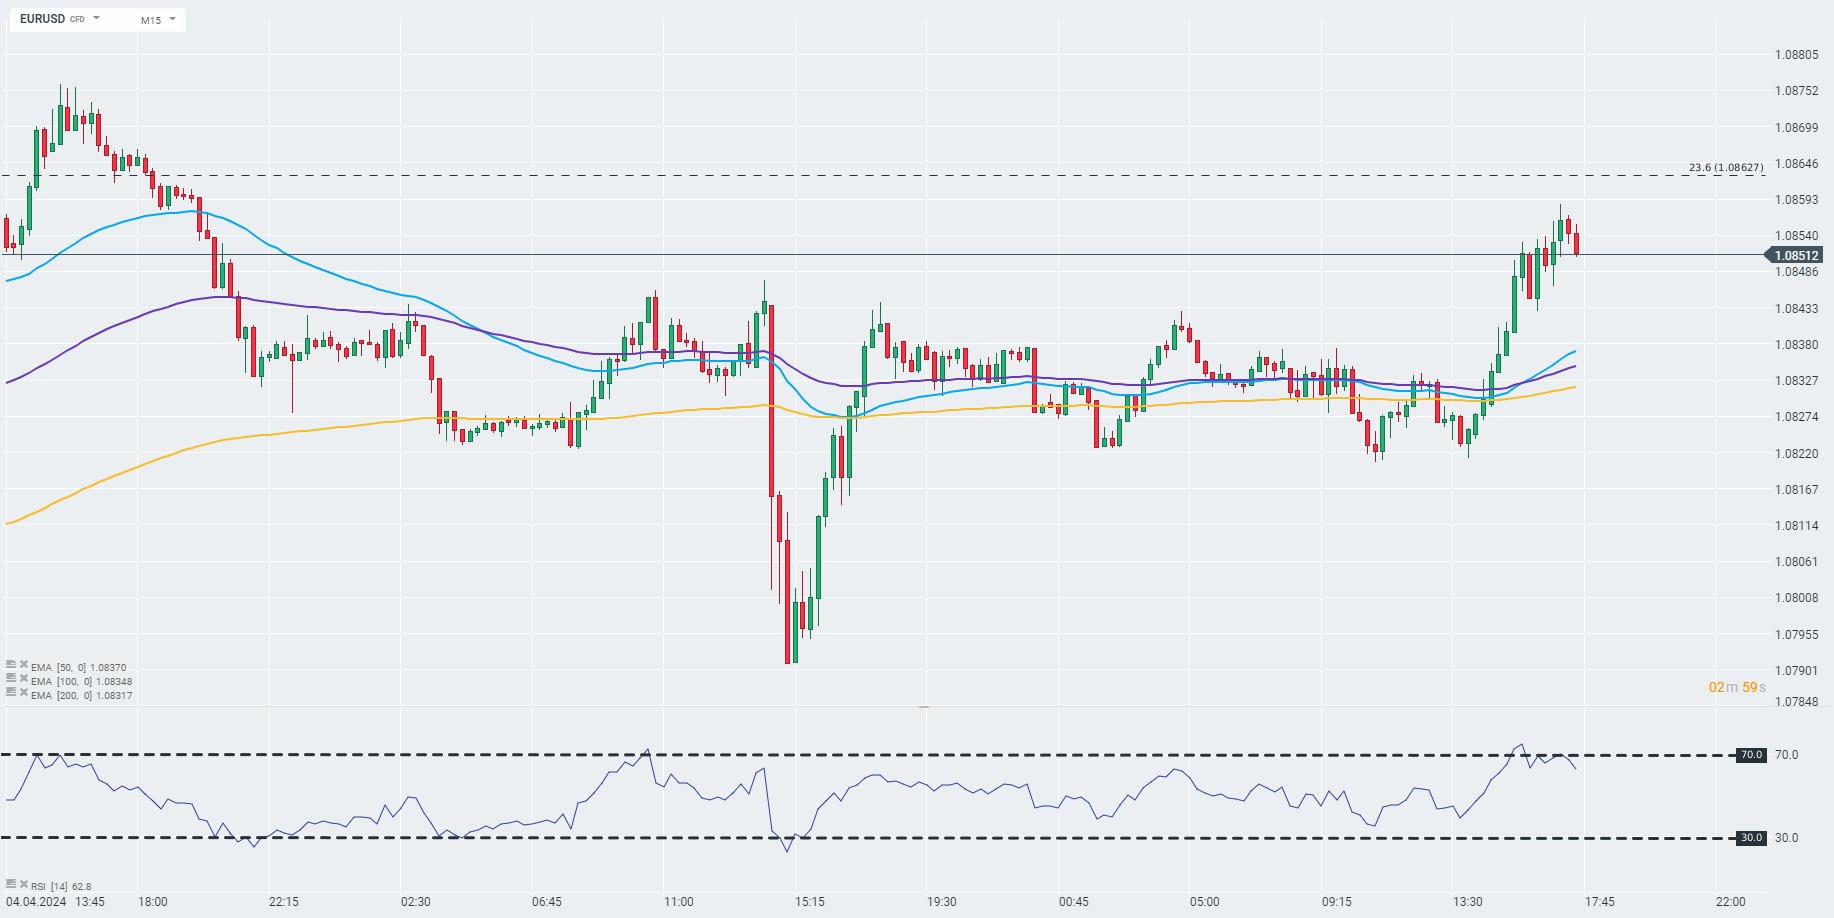Select the current price tag 1.08512
Viewport: 1834px width, 918px height.
pyautogui.click(x=1797, y=255)
